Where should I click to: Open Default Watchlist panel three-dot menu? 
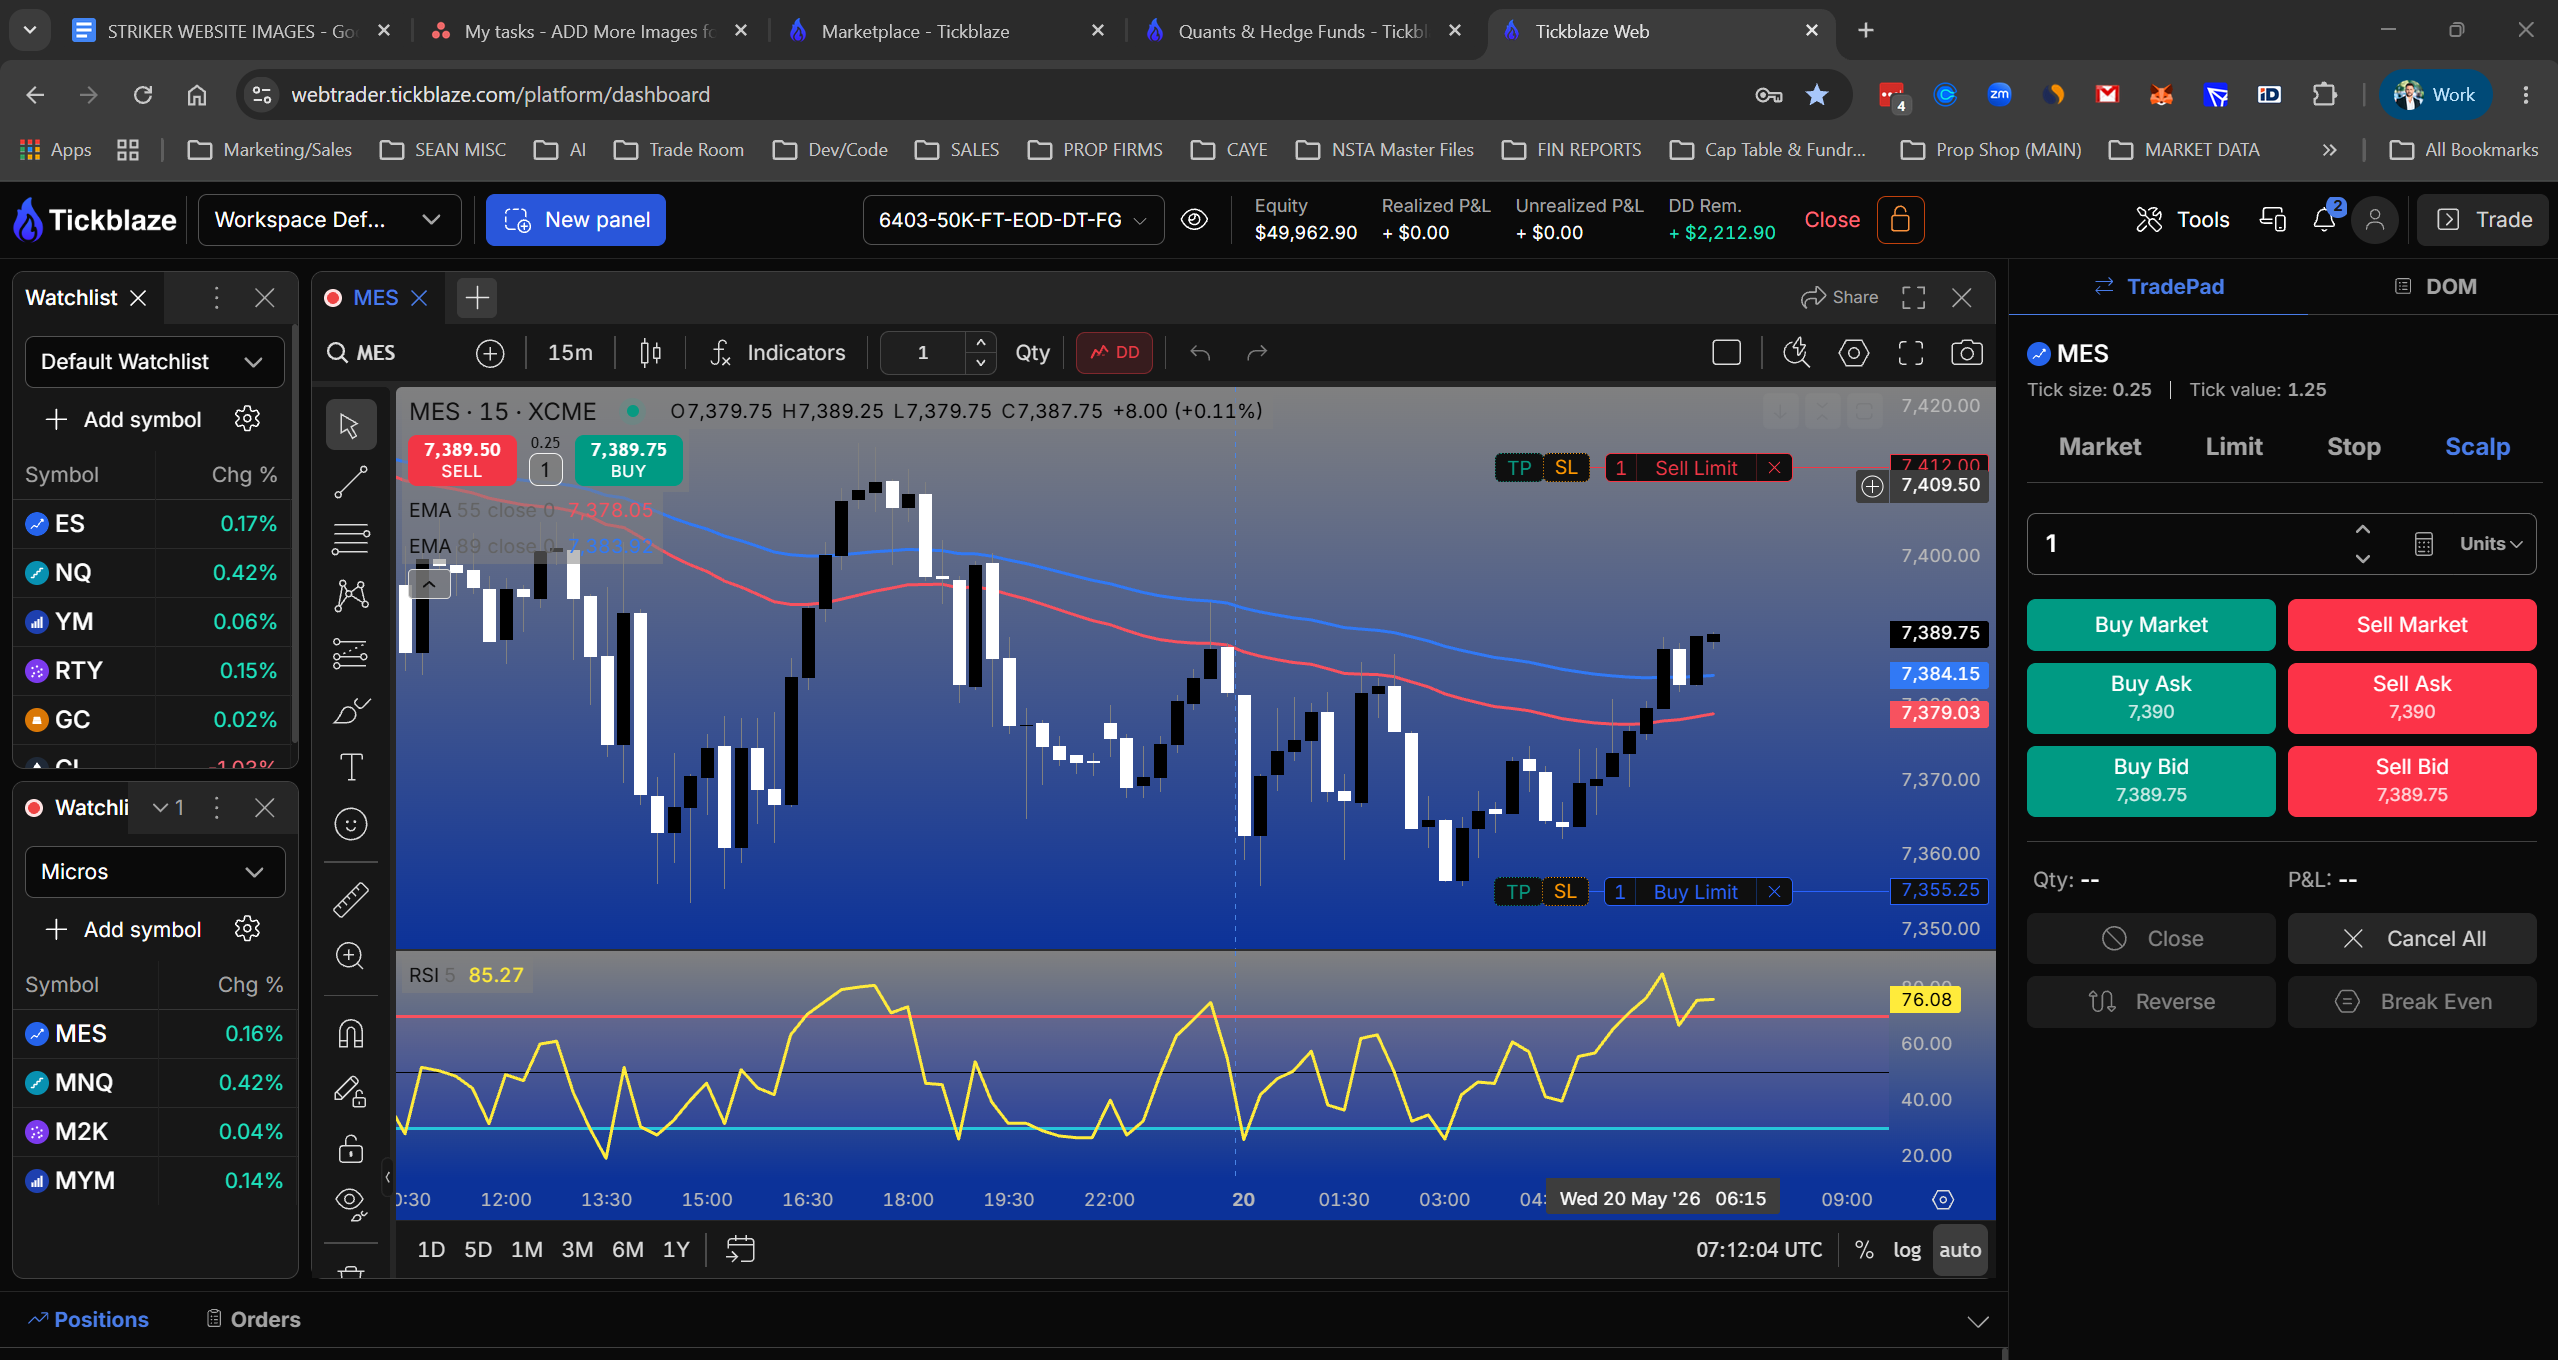point(216,298)
